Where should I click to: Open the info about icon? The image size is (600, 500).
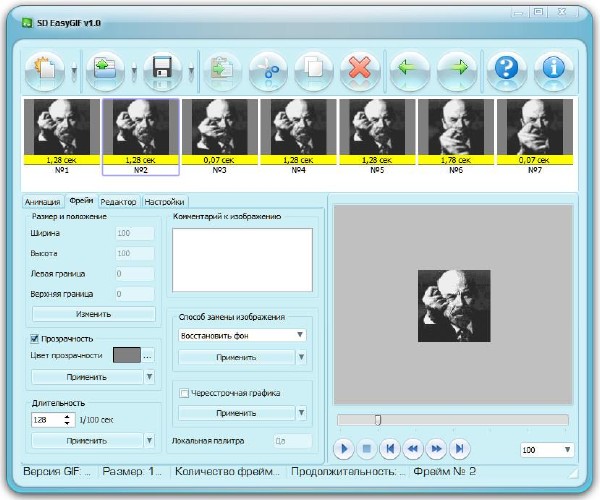(x=553, y=72)
